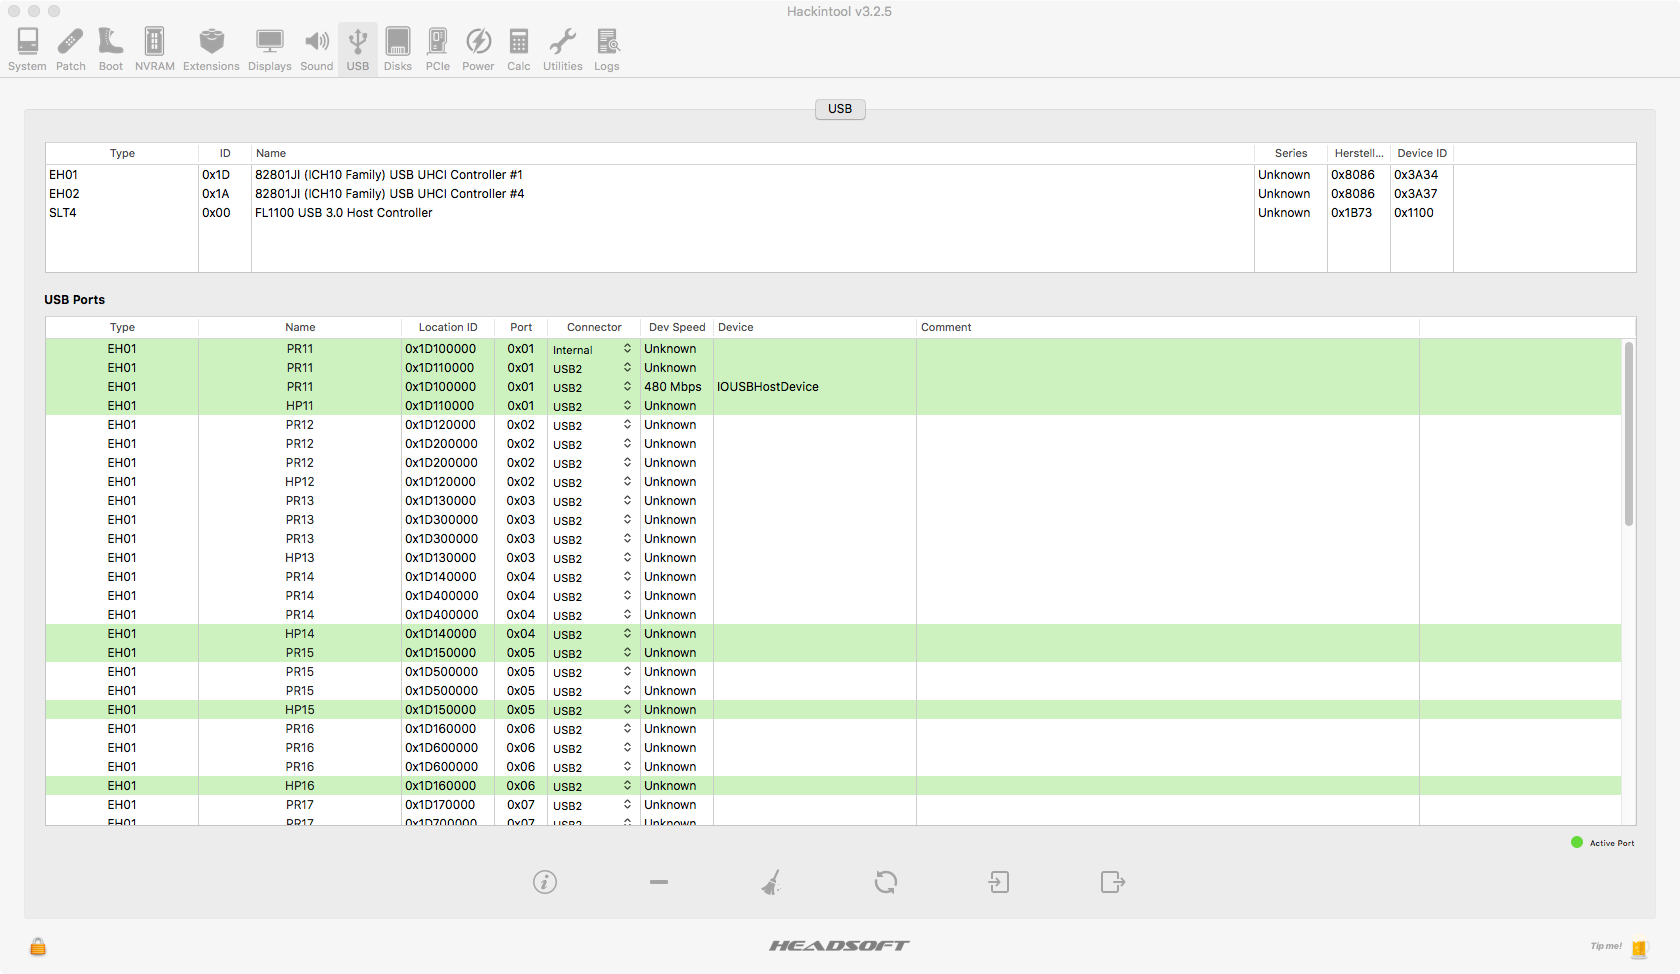
Task: Switch to the PCIe toolbar section
Action: (x=437, y=49)
